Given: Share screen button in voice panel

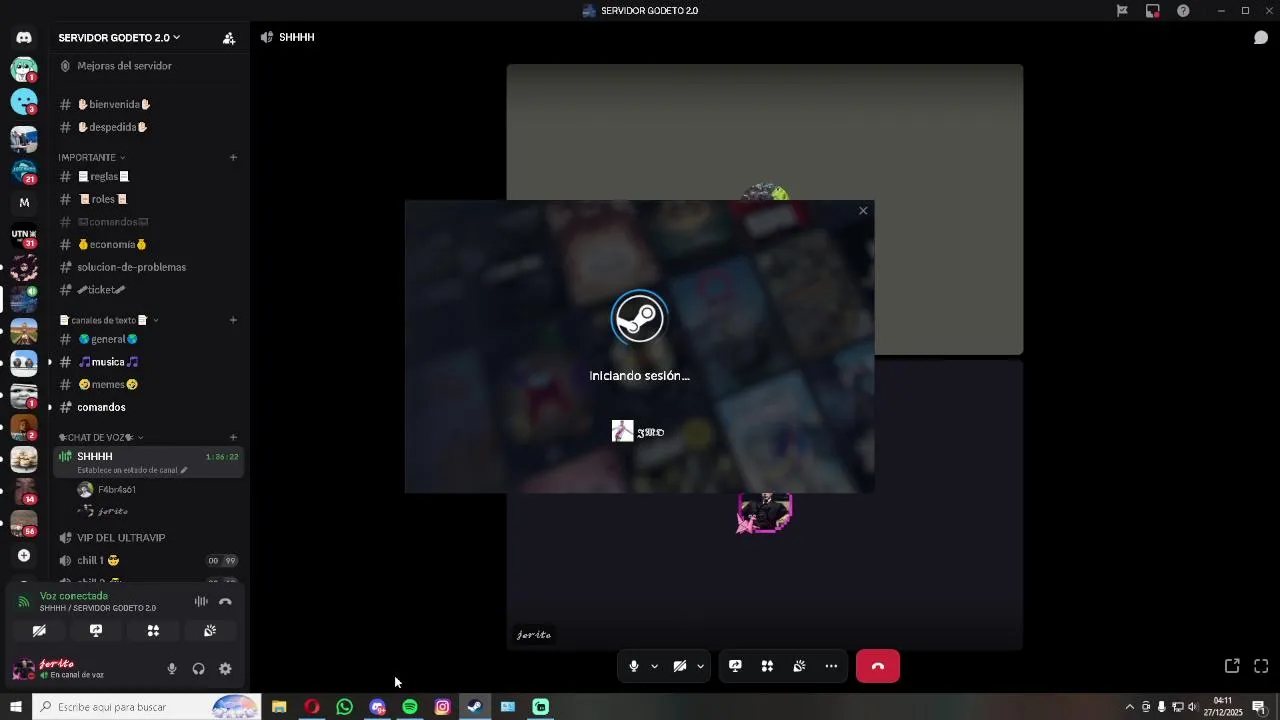Looking at the screenshot, I should coord(96,631).
